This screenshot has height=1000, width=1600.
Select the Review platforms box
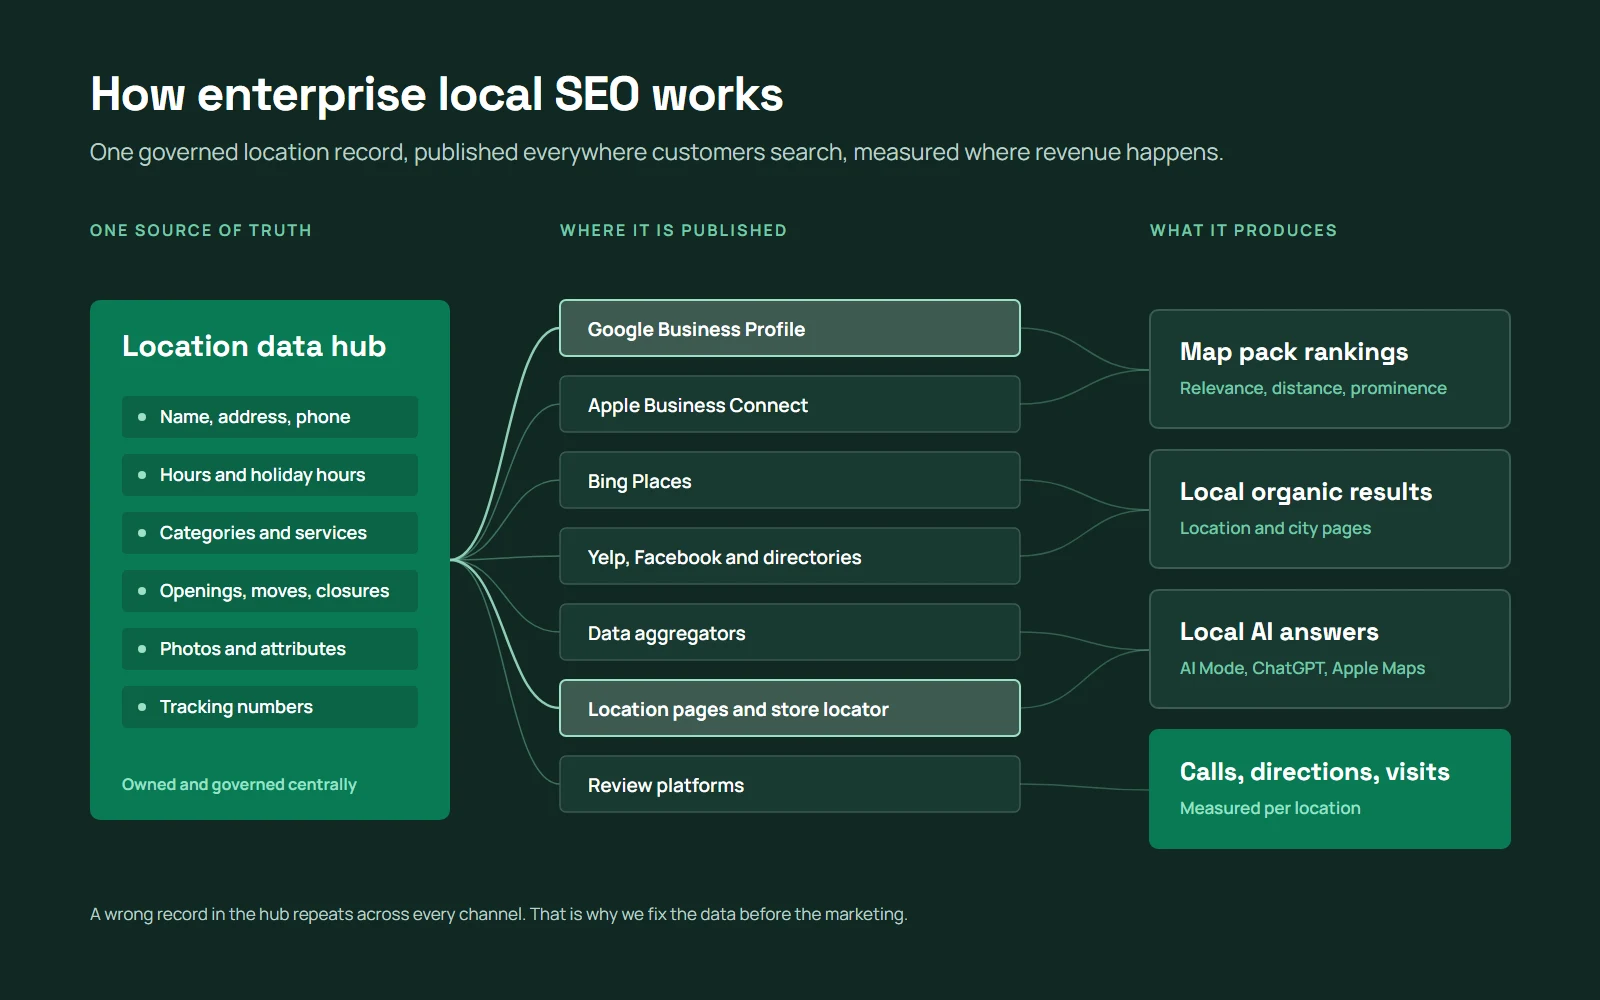(790, 784)
